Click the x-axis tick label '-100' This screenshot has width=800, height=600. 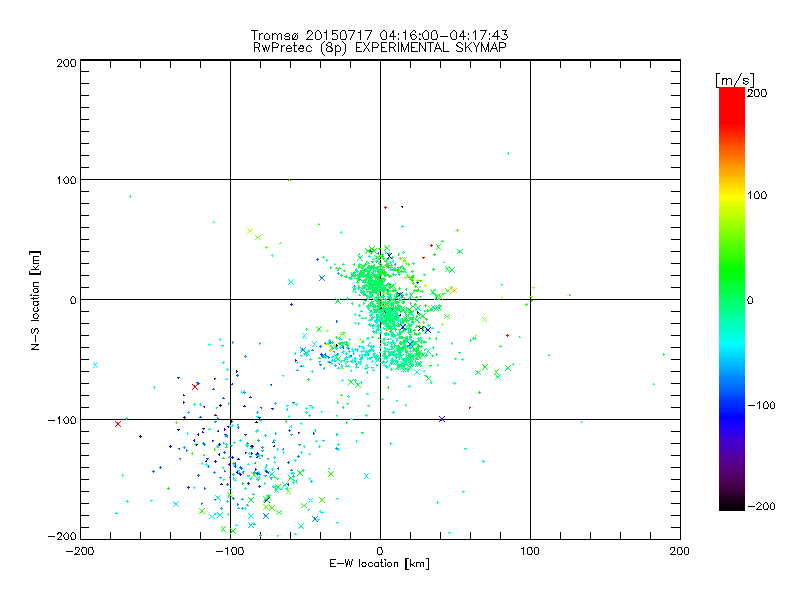click(230, 552)
